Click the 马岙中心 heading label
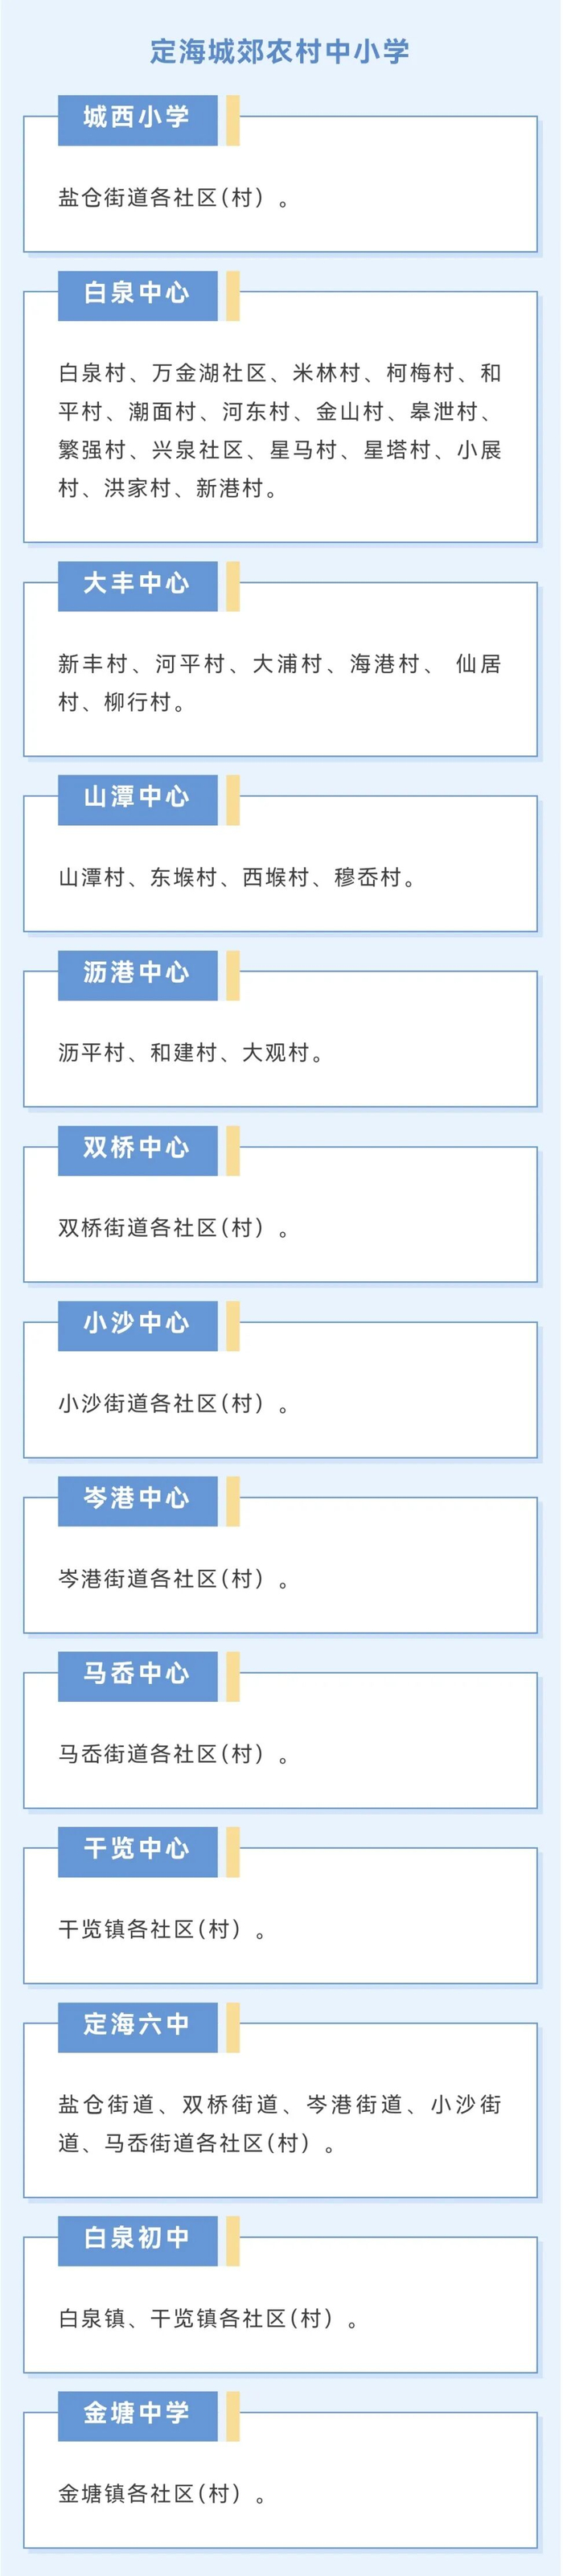 [138, 1676]
